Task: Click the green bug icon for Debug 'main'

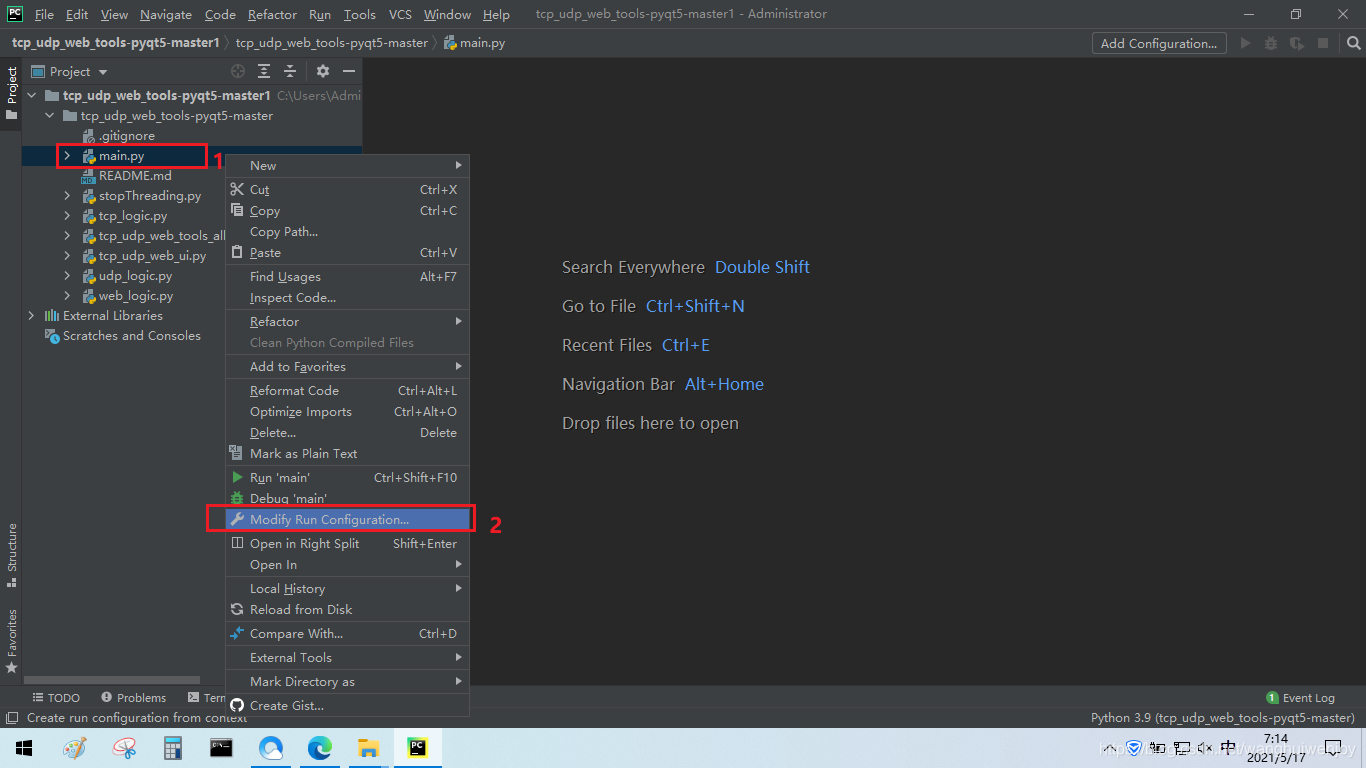Action: [237, 498]
